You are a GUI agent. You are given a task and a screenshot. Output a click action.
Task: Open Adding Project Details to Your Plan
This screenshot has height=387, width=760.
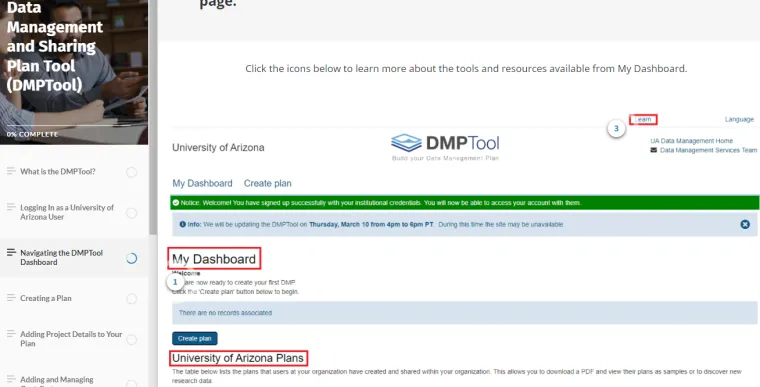(x=71, y=339)
